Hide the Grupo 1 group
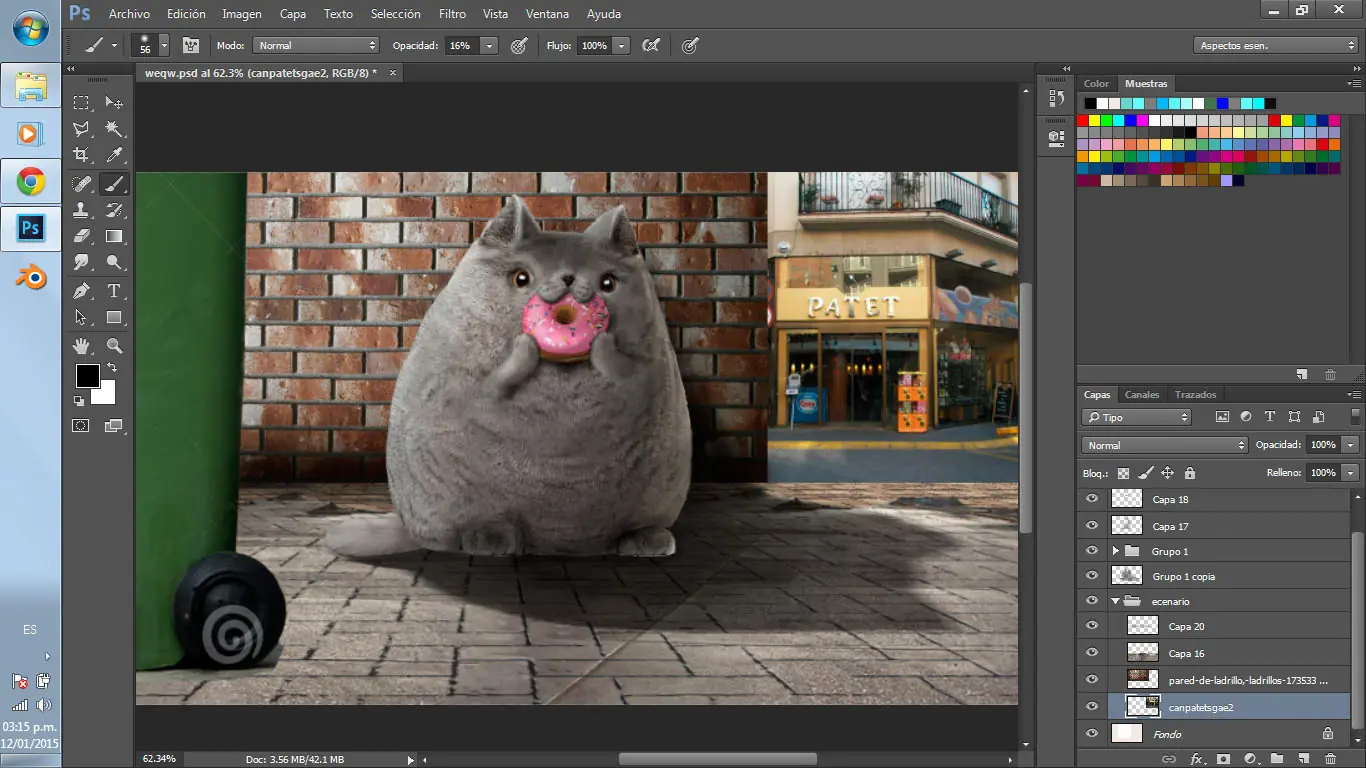1366x768 pixels. (x=1092, y=551)
